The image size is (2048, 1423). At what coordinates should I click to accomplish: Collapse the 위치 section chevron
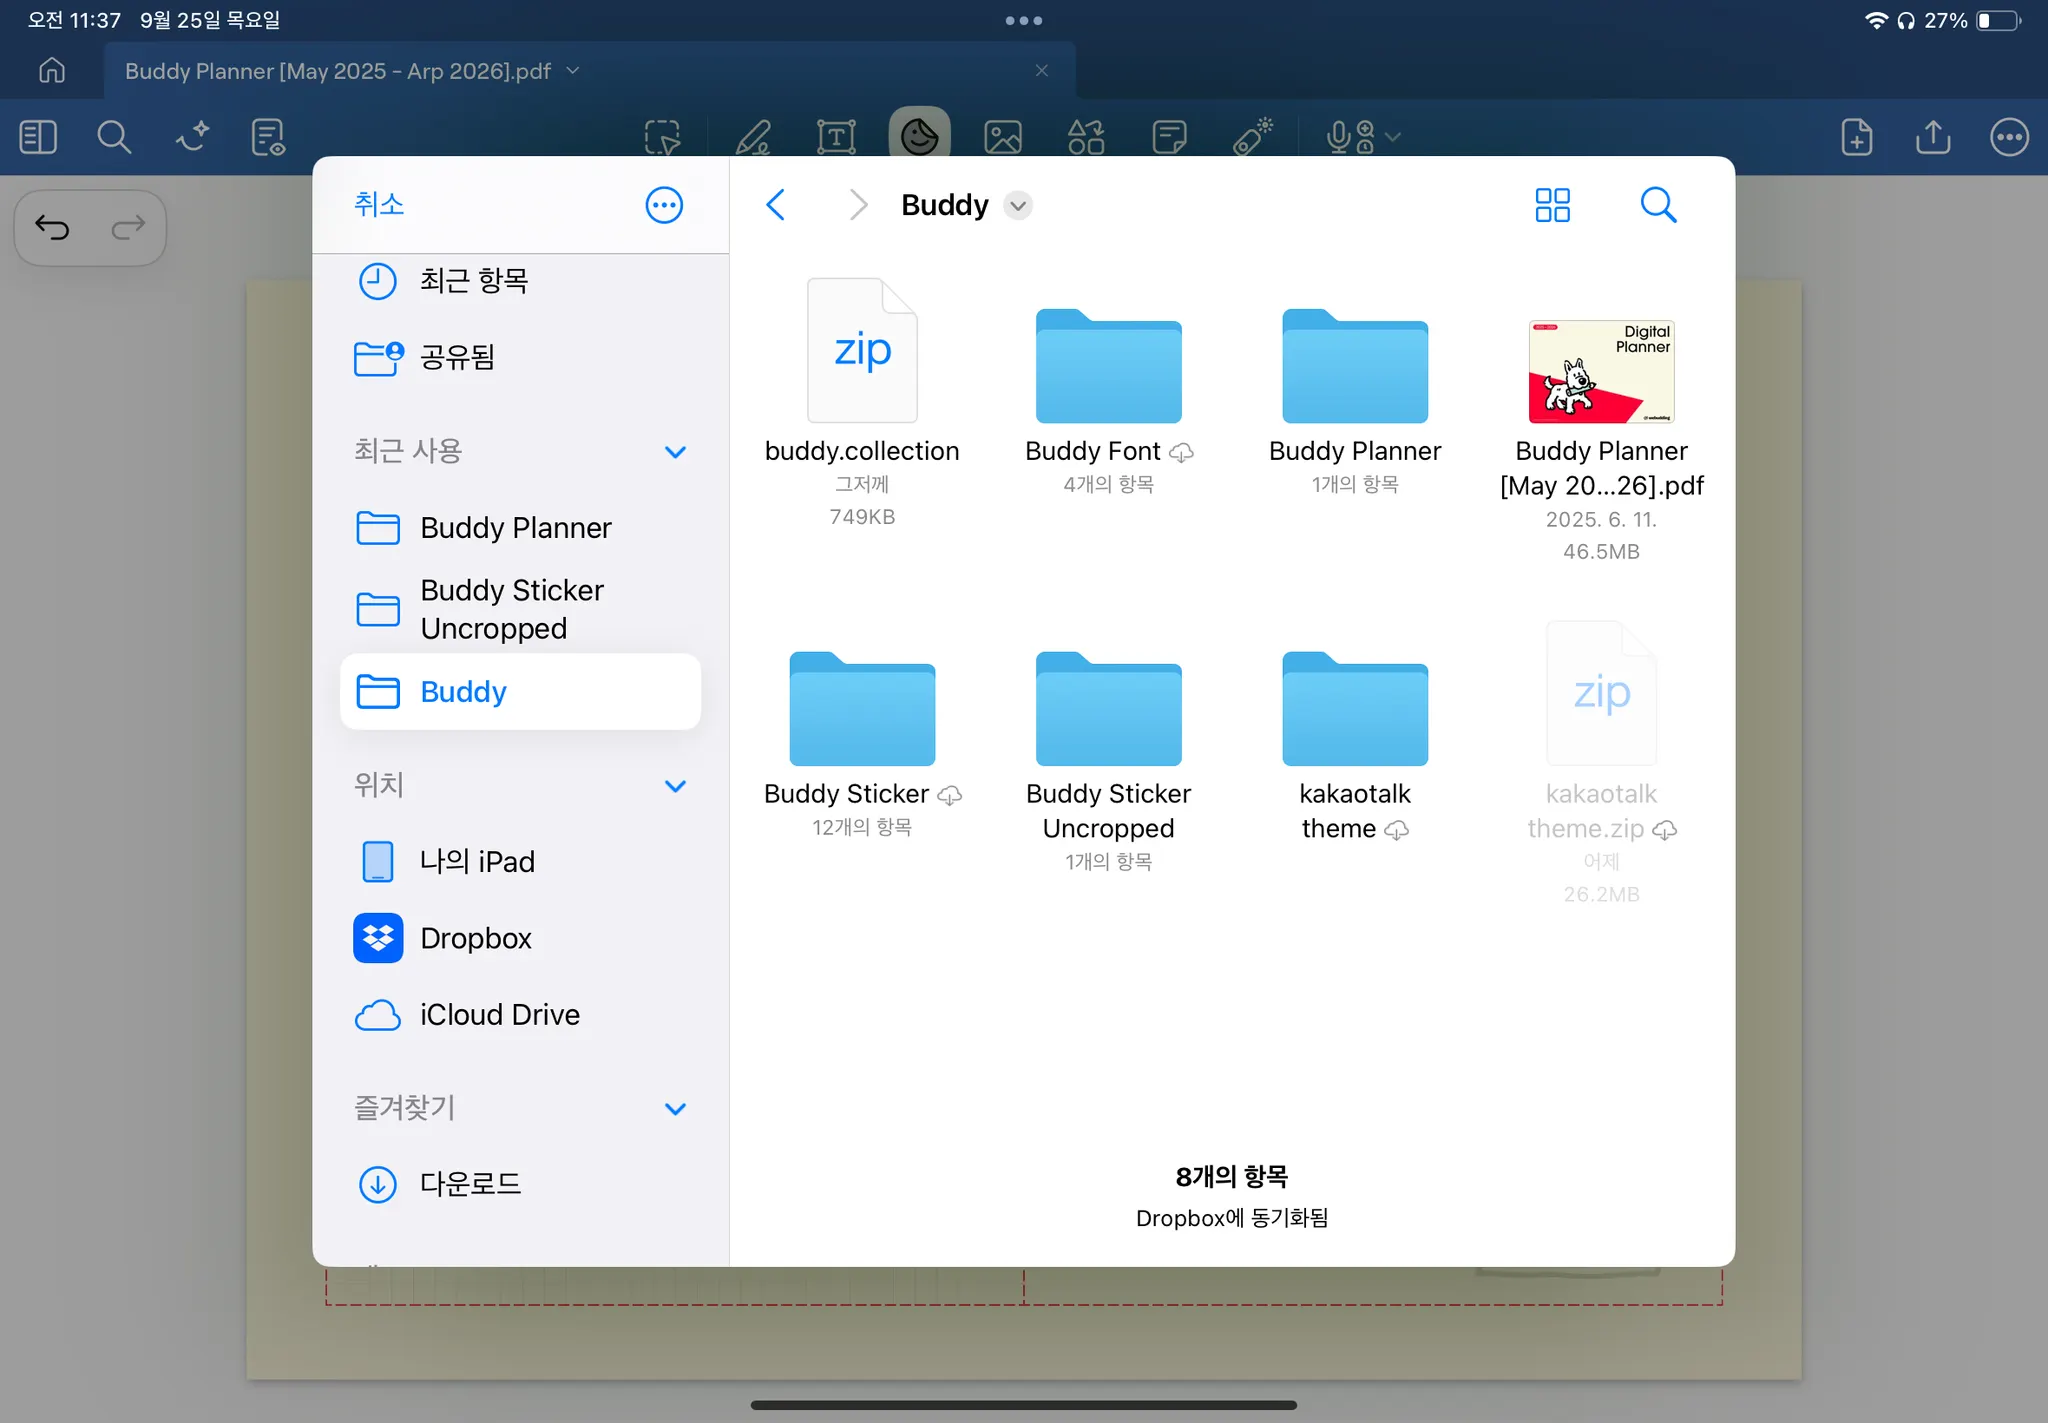675,786
